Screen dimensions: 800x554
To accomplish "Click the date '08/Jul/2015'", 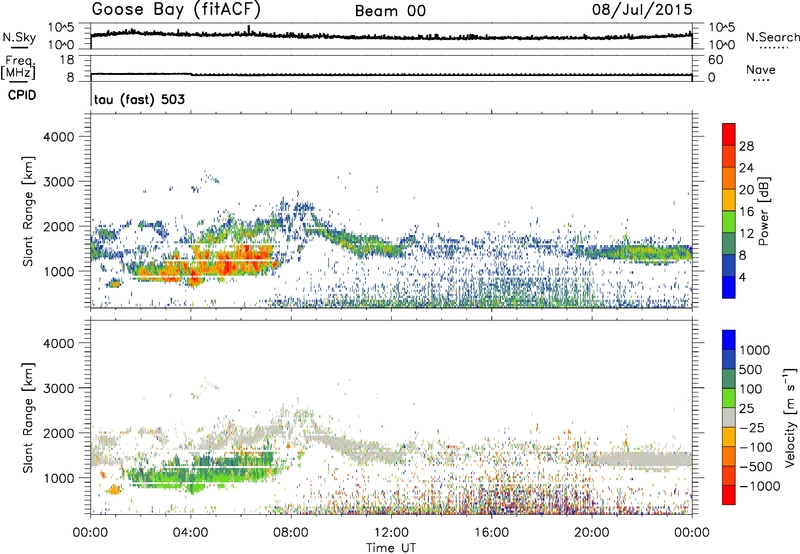I will 642,9.
